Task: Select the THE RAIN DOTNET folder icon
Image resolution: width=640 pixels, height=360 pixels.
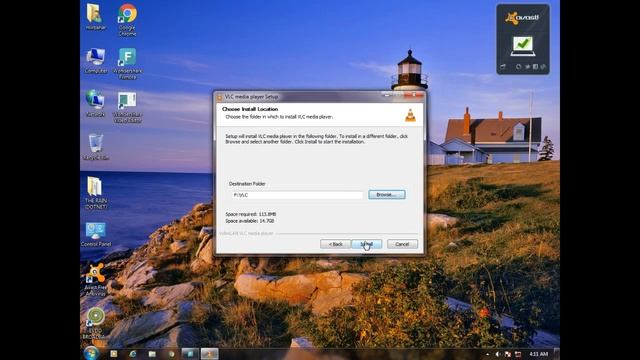Action: point(96,193)
